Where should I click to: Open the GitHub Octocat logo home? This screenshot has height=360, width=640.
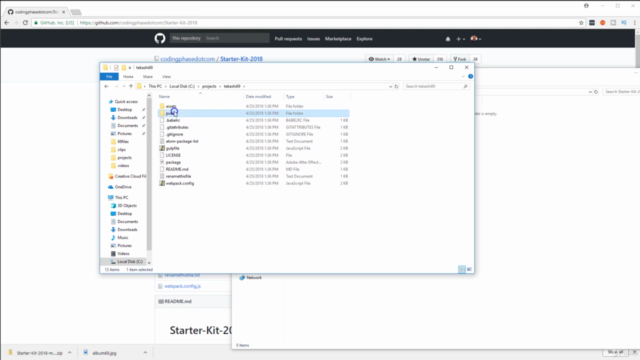(160, 38)
